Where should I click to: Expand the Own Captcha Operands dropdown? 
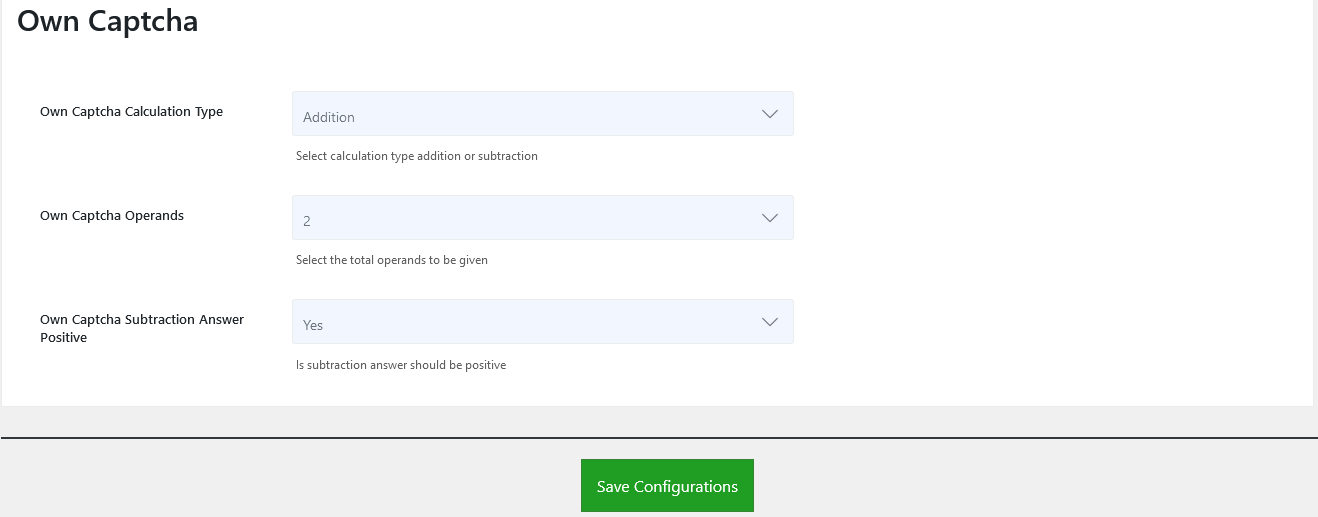click(x=542, y=218)
